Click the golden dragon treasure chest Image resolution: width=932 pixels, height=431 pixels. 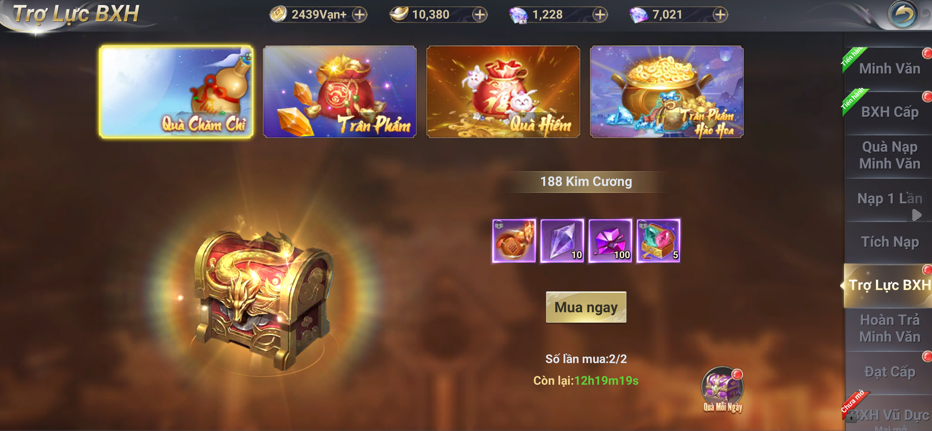(262, 298)
